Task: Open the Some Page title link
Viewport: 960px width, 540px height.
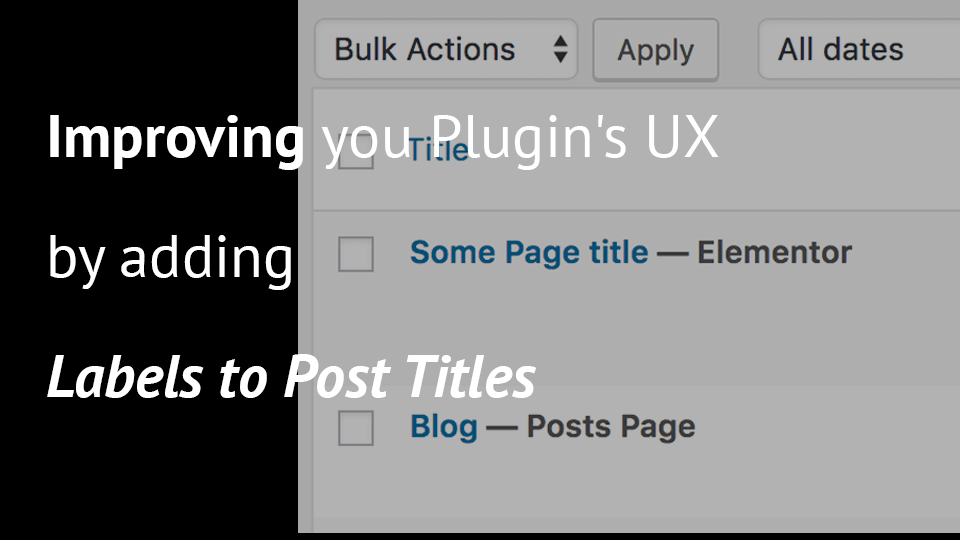Action: click(529, 253)
